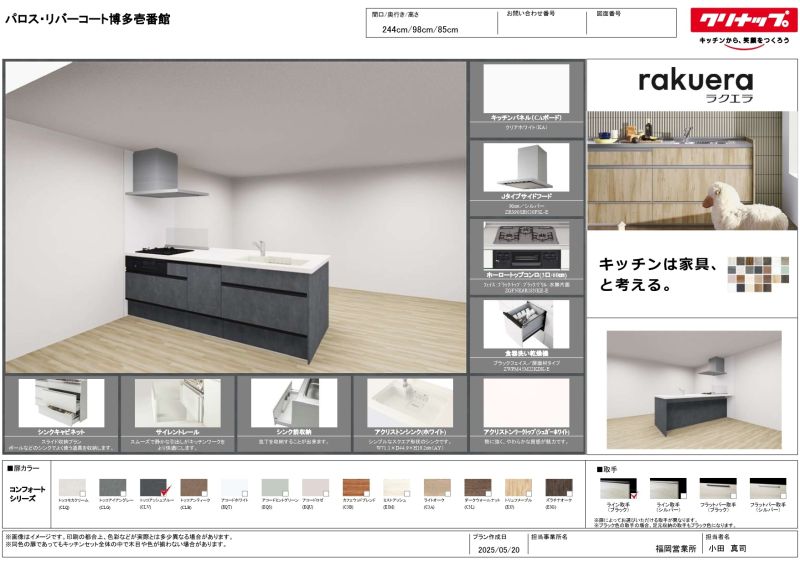800x566 pixels.
Task: Click the slogan キッチンは家具、と考える。
Action: click(x=658, y=274)
